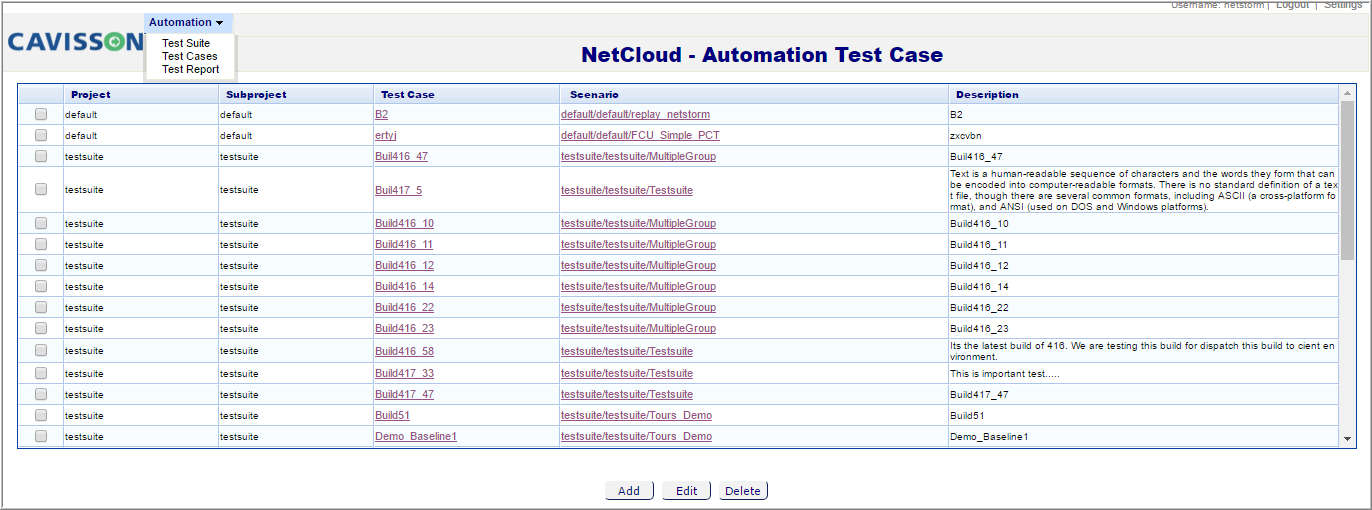Click description 'This is important test.....'
1372x510 pixels.
coord(1004,373)
